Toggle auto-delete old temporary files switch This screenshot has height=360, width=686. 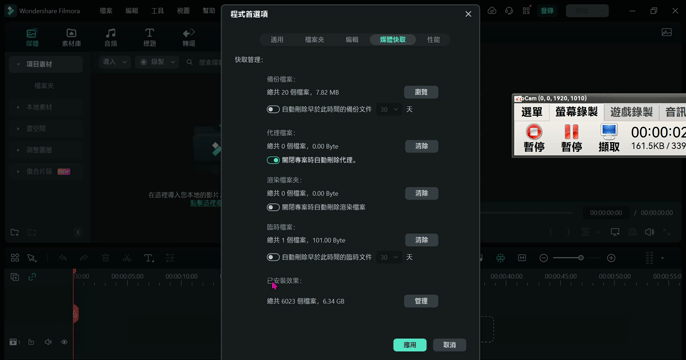pos(273,257)
